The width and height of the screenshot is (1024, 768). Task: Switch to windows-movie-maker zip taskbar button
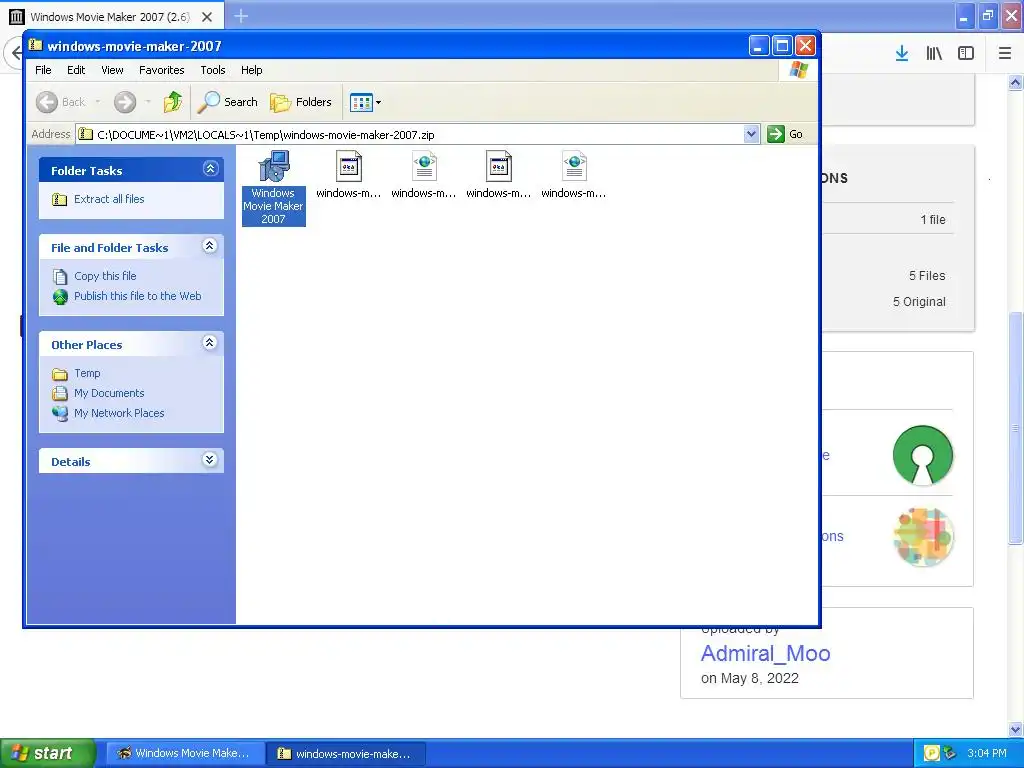click(346, 754)
